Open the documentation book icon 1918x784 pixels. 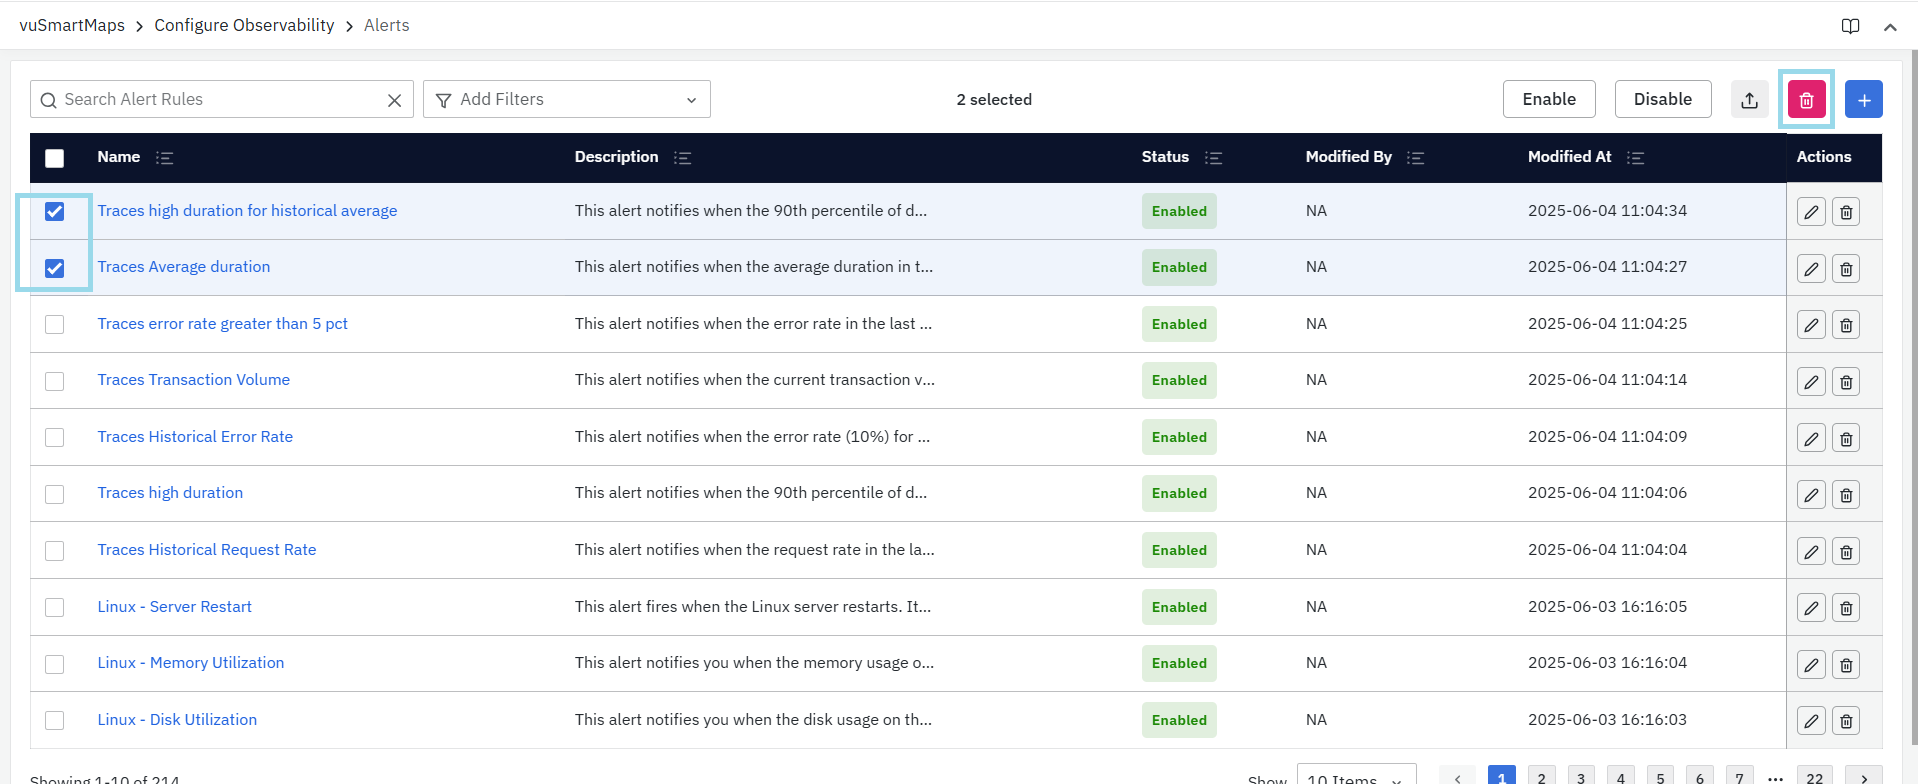pos(1850,26)
